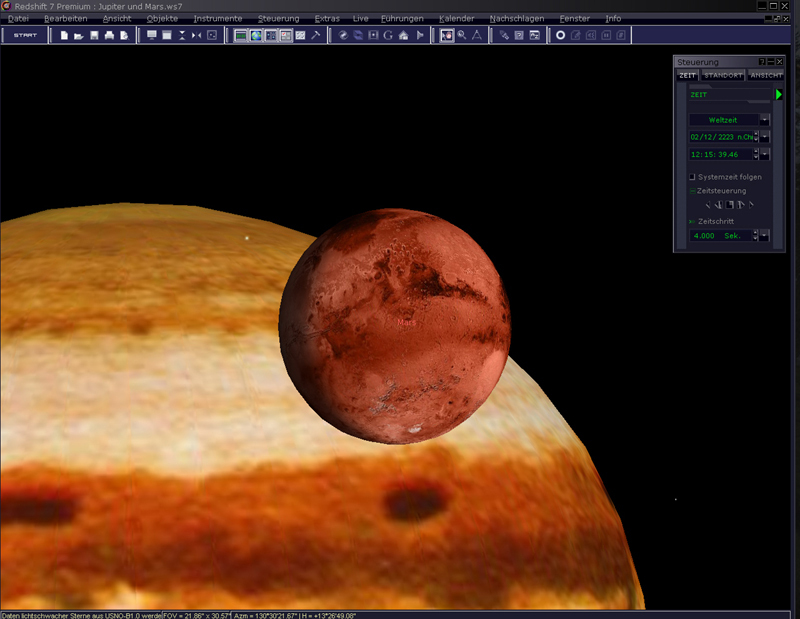Click the edit recording icon

(x=576, y=35)
